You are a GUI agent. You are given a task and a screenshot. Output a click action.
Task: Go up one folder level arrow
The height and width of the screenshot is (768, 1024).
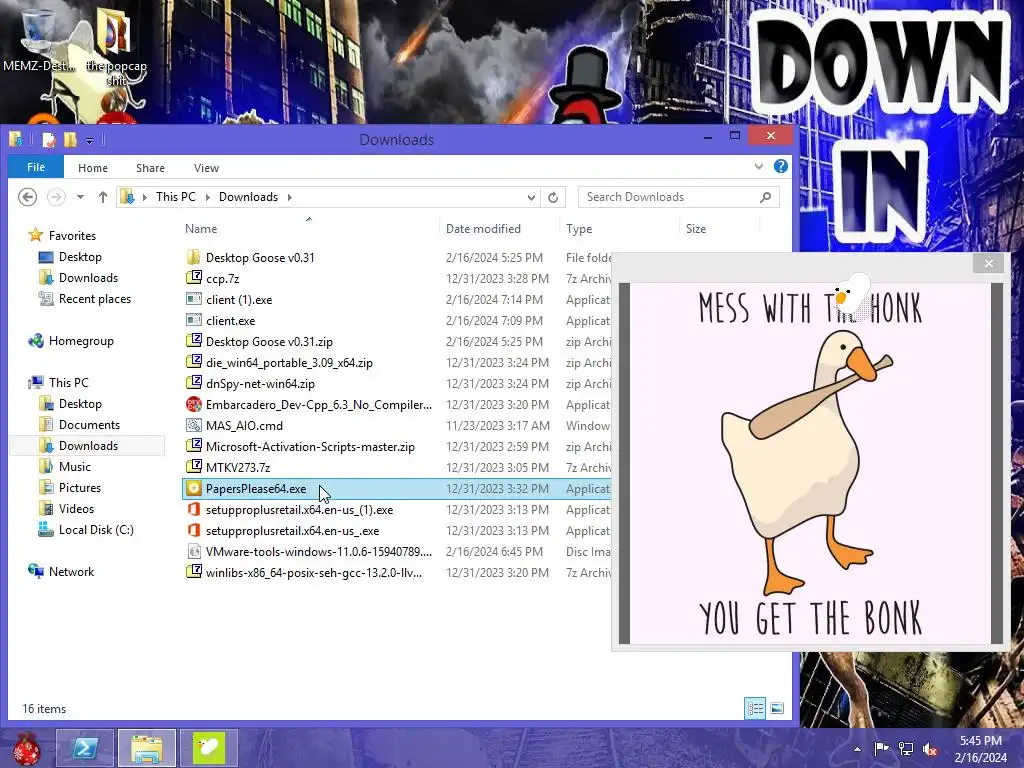point(103,197)
